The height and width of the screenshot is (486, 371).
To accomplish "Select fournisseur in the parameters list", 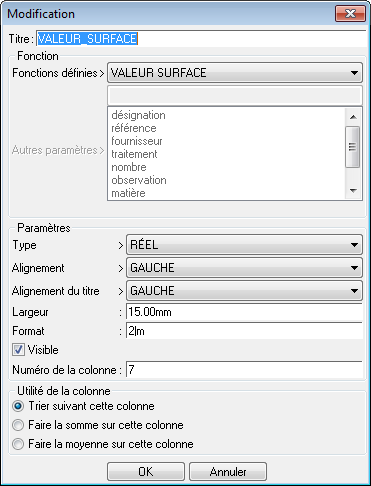I will (x=137, y=141).
